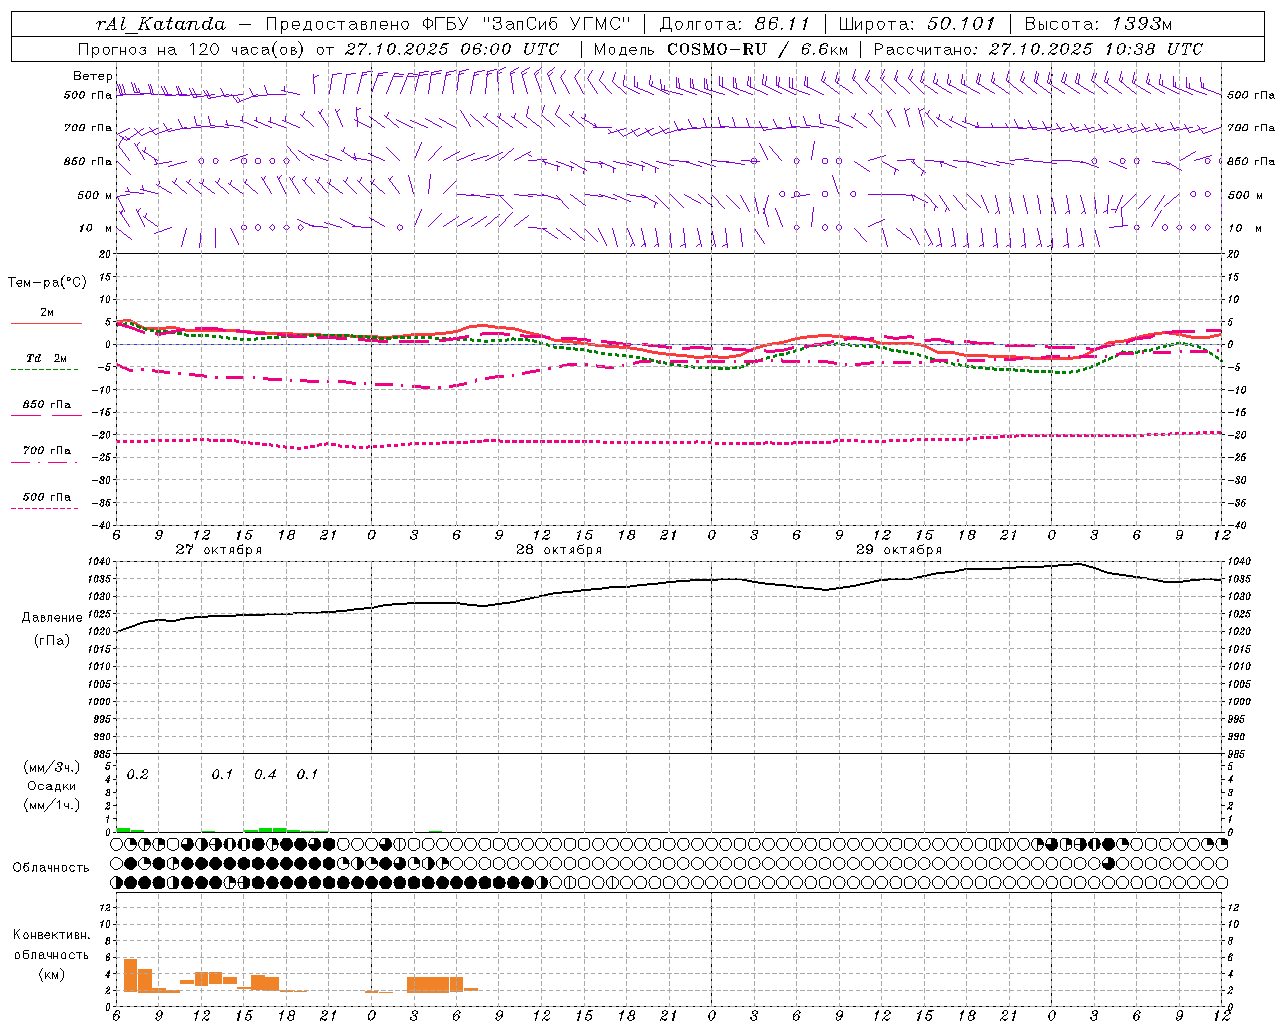Click the red line sample under 2м legend
The height and width of the screenshot is (1024, 1280).
pyautogui.click(x=46, y=324)
